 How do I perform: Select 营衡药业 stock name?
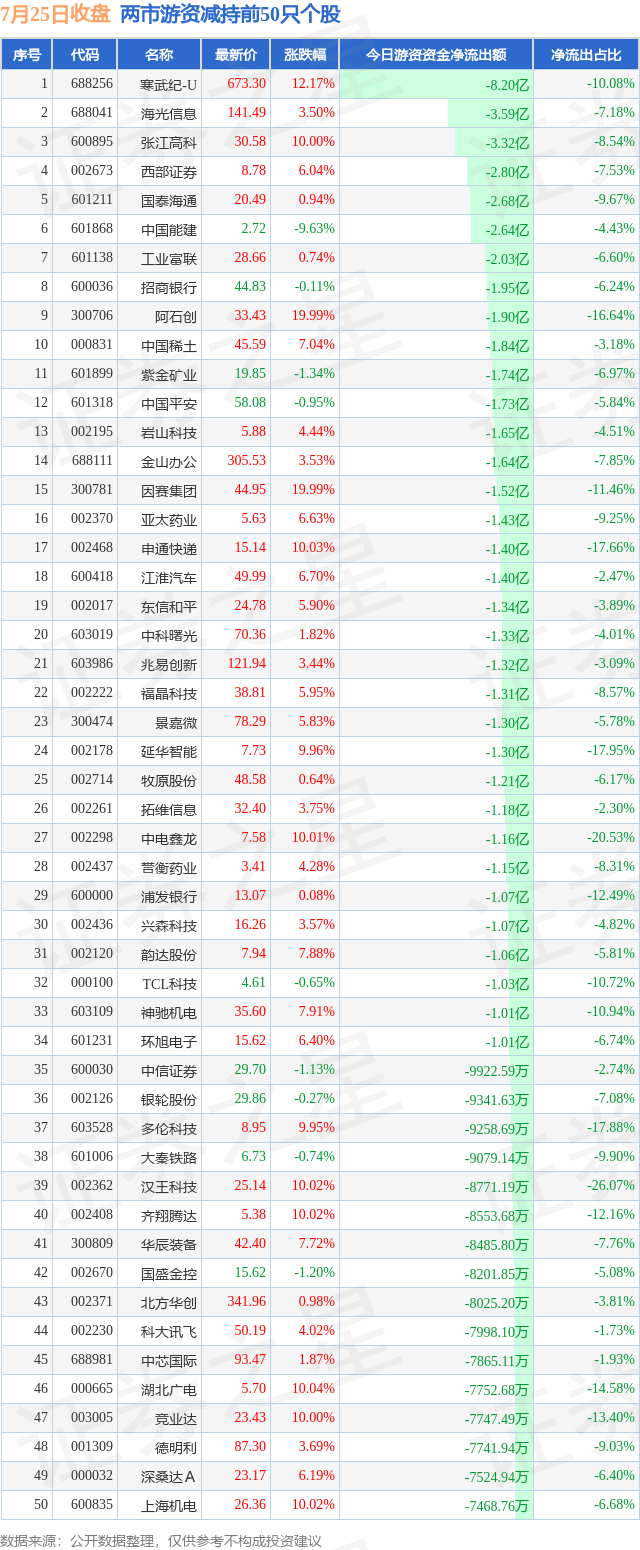pos(169,867)
